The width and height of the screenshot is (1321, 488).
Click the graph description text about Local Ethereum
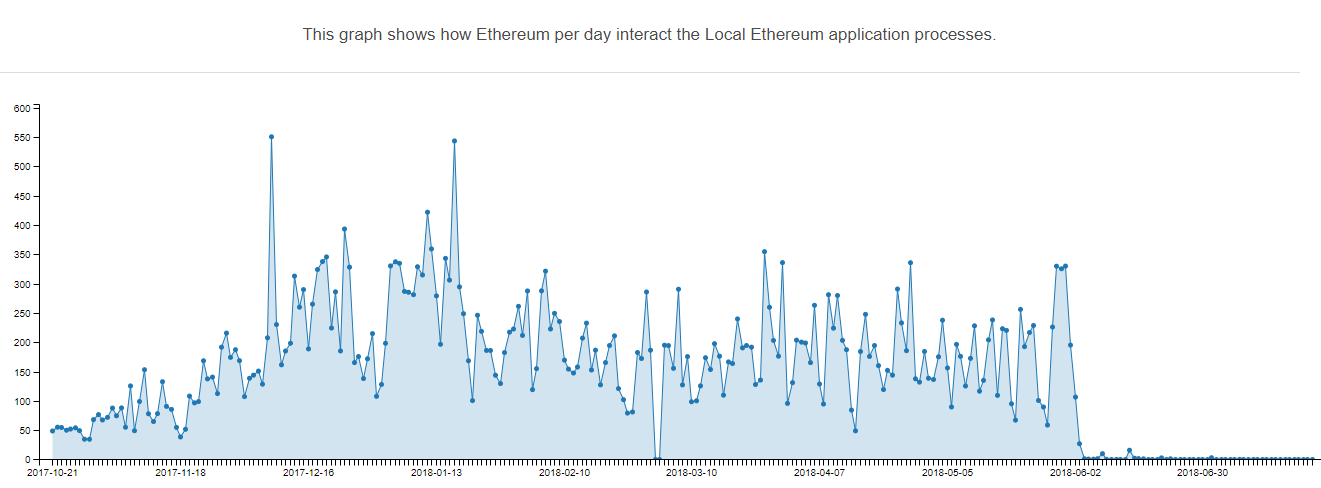click(650, 34)
